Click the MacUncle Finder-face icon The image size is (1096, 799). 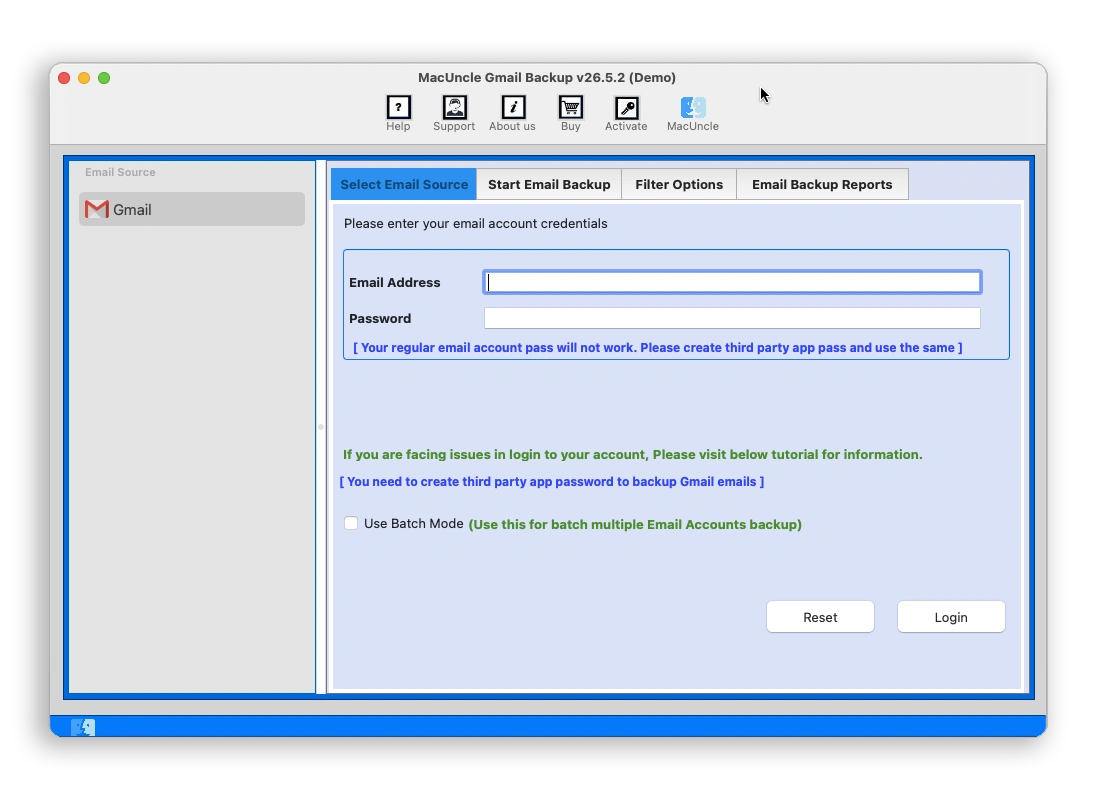coord(693,108)
